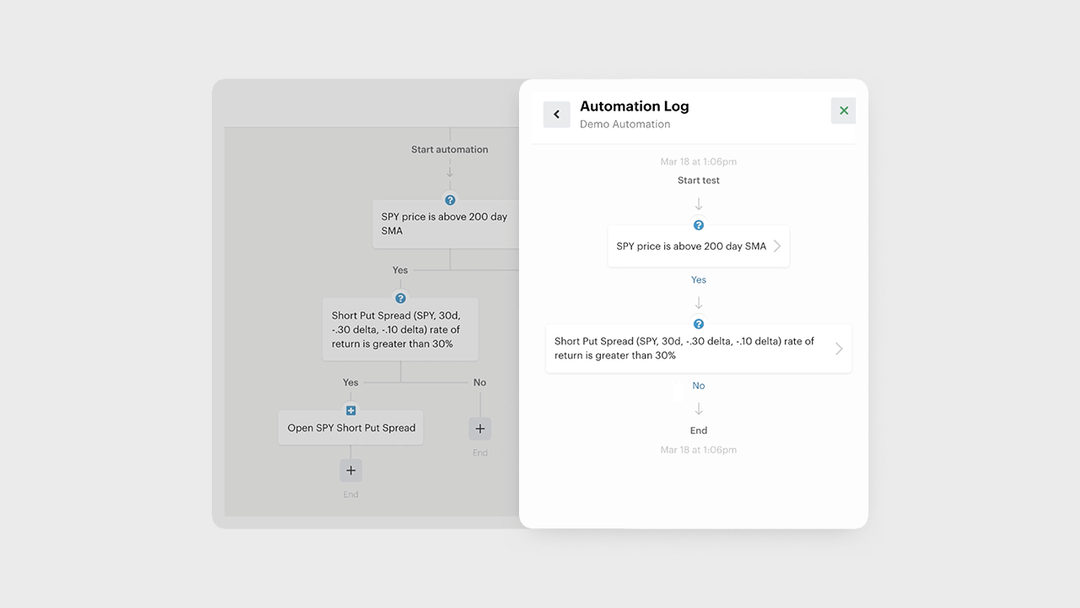Image resolution: width=1080 pixels, height=608 pixels.
Task: Click the question icon above the log's SPY price card
Action: pos(699,225)
